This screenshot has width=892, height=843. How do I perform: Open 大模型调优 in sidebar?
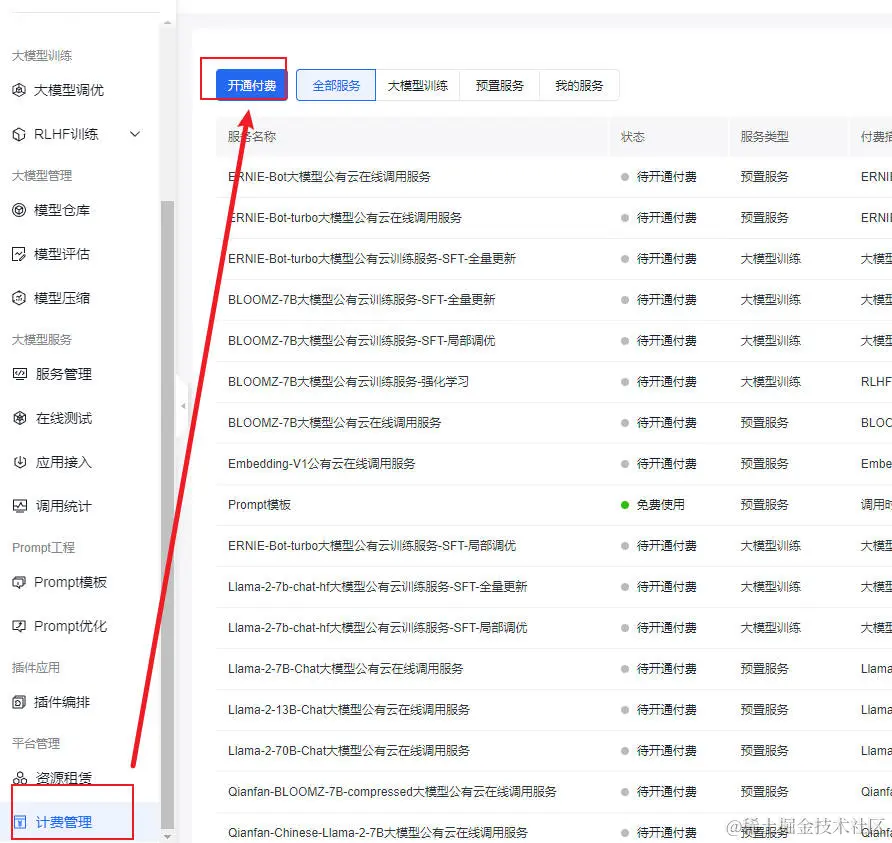(68, 90)
